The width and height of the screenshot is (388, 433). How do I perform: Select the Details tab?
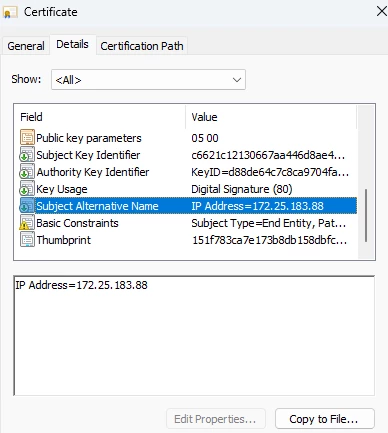pyautogui.click(x=73, y=44)
